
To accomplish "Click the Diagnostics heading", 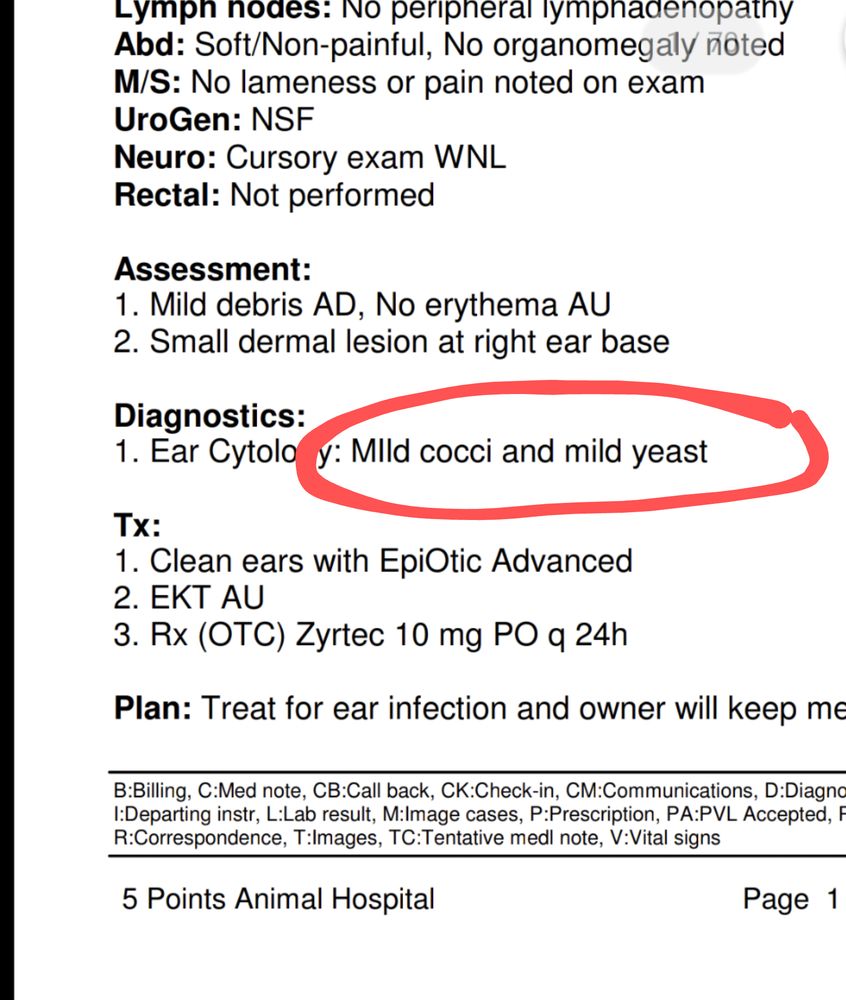I will [210, 415].
